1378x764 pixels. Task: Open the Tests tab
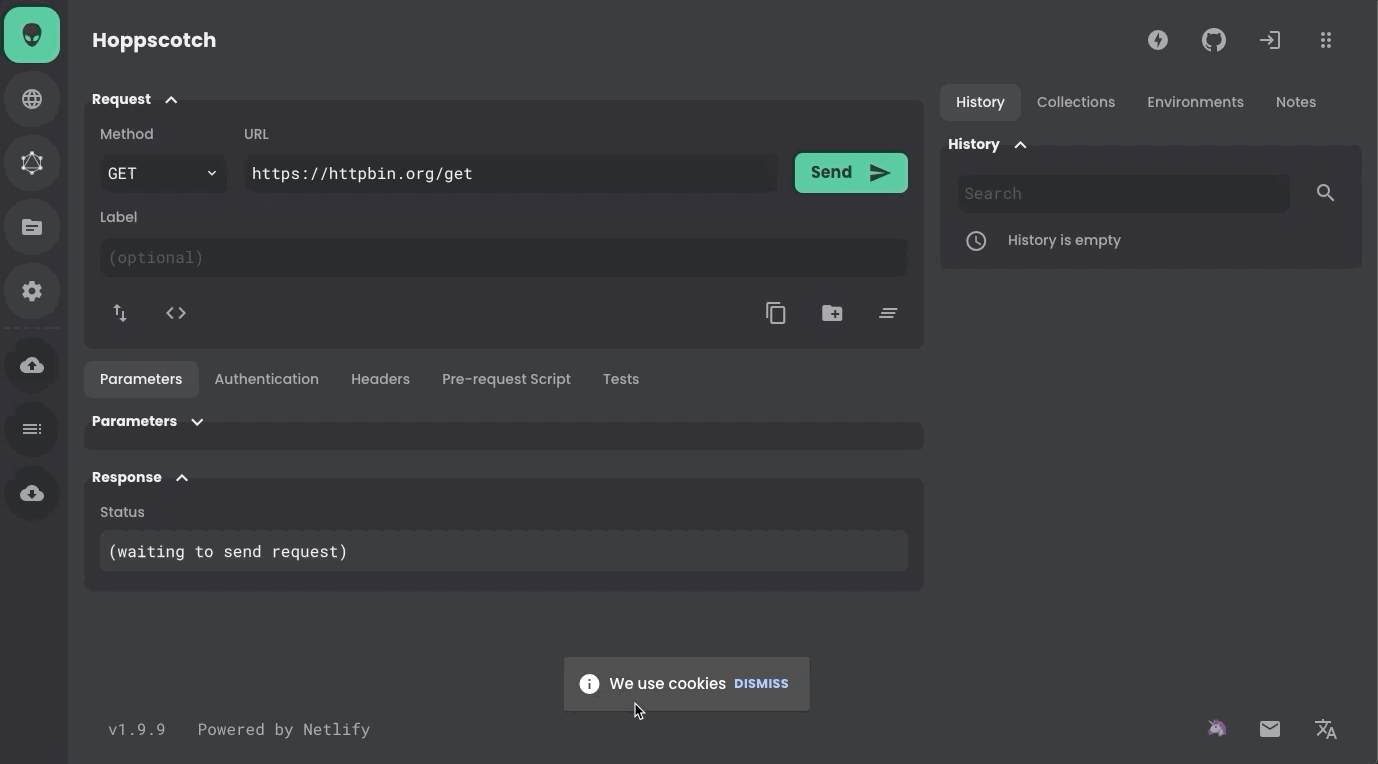coord(621,379)
